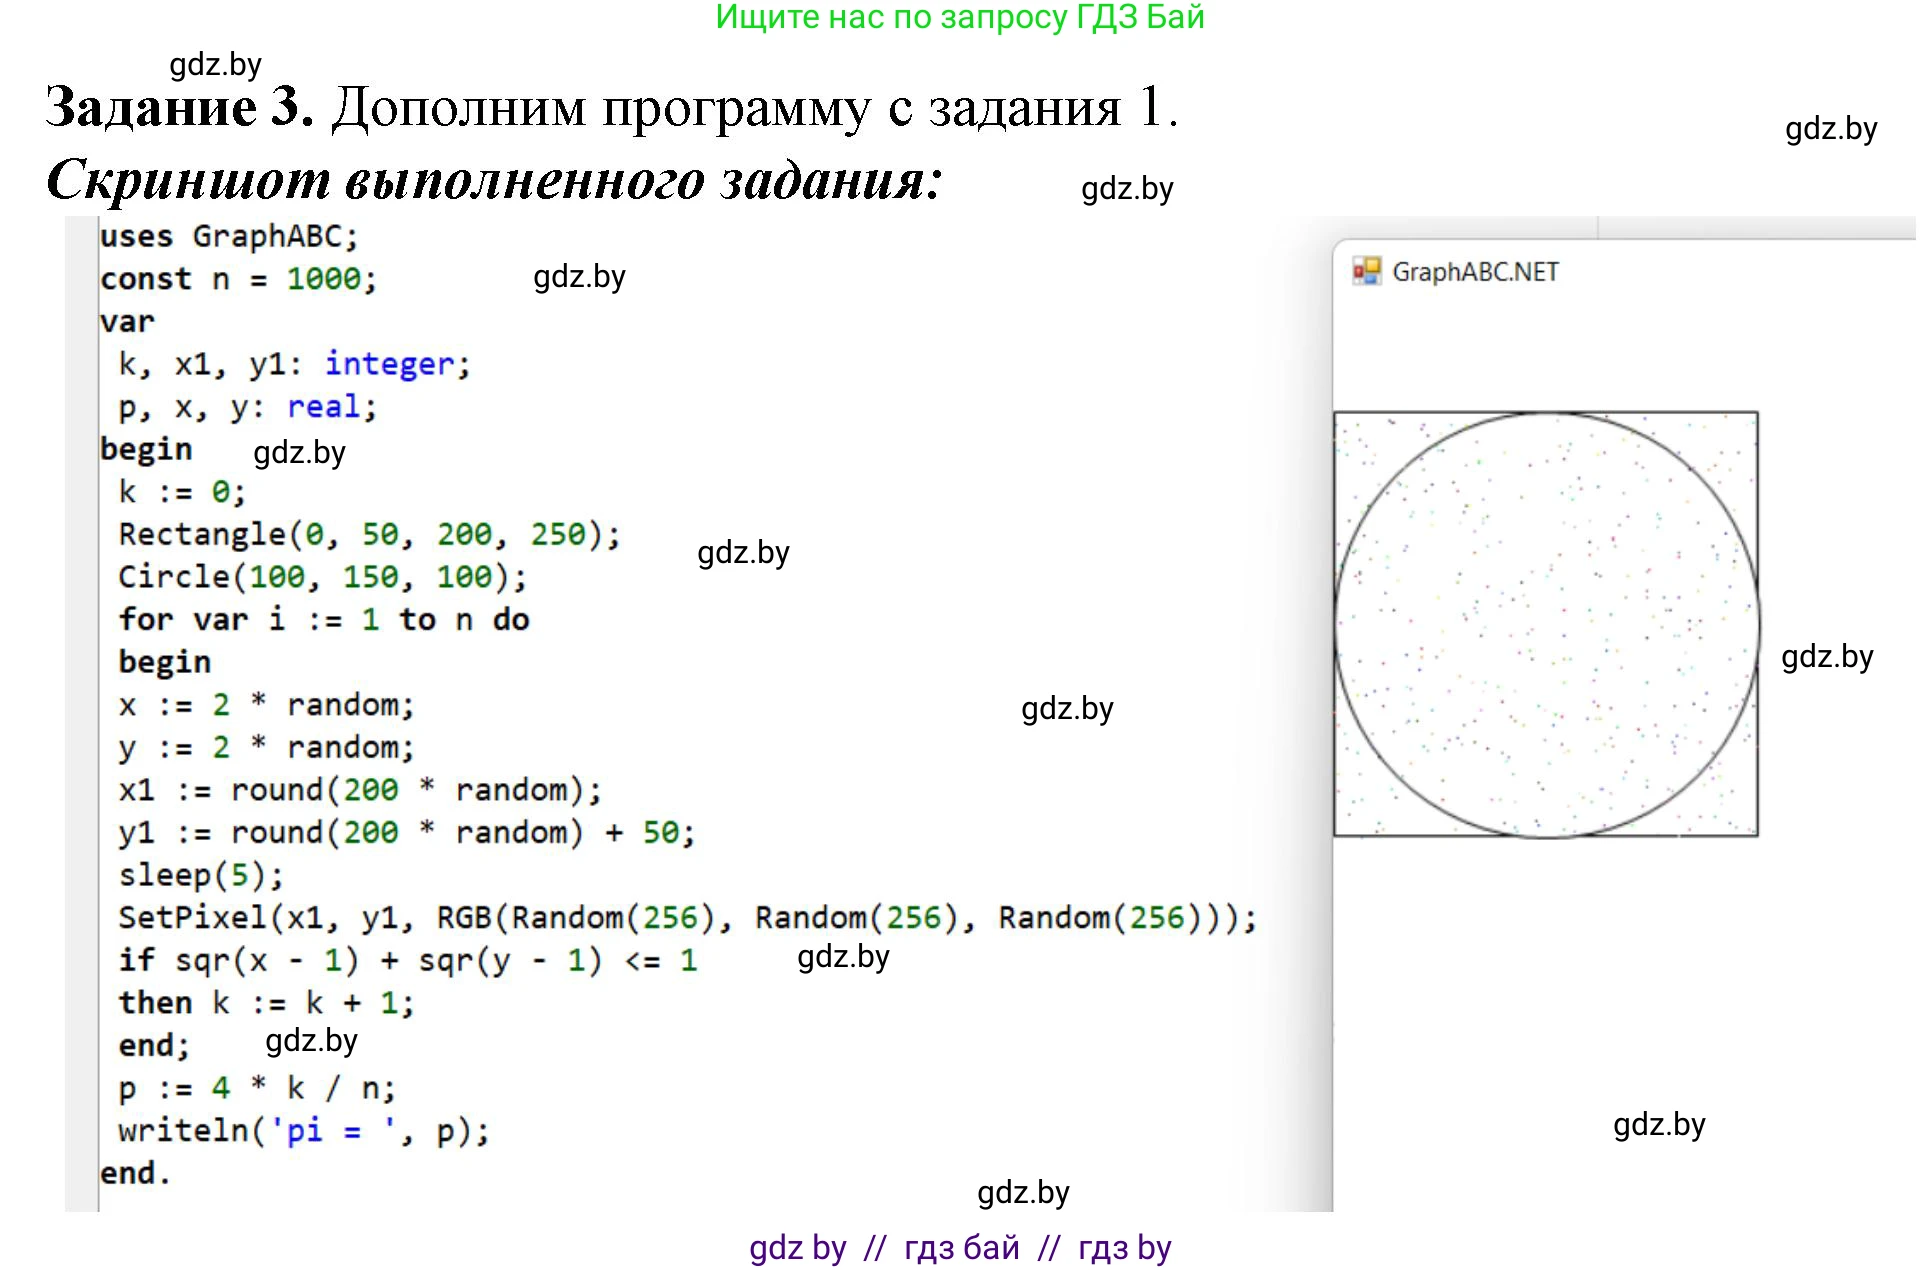Click the Rectangle(0, 50, 200, 250) line
1923x1270 pixels.
(x=369, y=535)
